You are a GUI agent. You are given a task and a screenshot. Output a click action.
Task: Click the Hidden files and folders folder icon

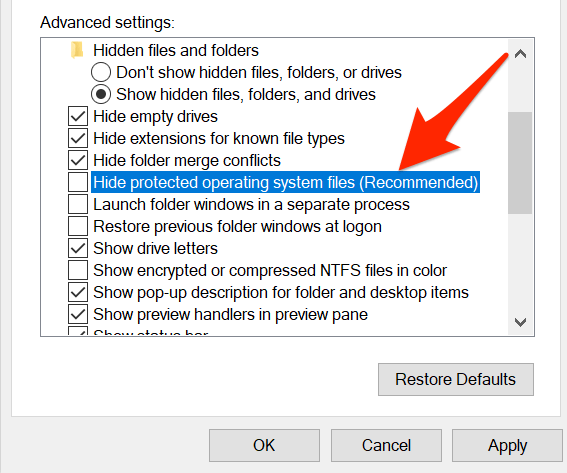tap(77, 50)
